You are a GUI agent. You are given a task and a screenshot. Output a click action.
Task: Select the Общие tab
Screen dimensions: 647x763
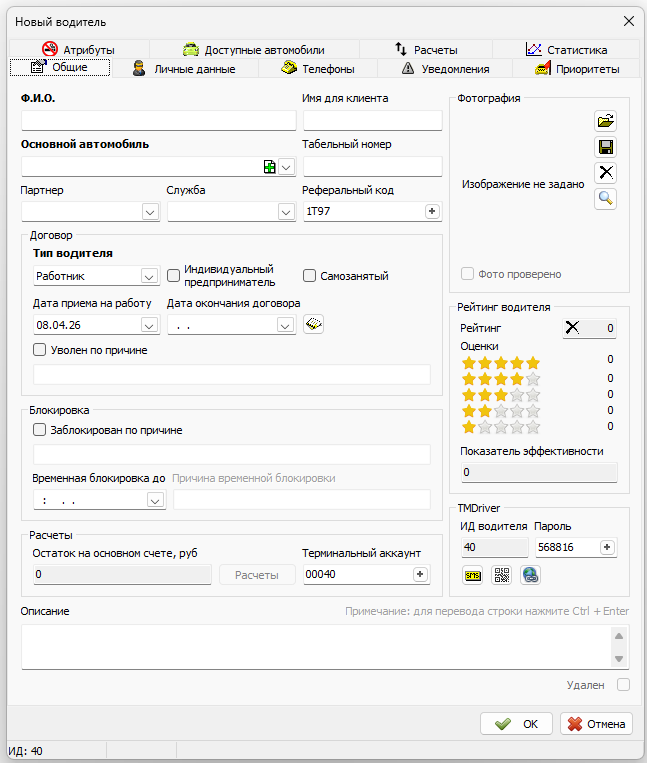[60, 67]
